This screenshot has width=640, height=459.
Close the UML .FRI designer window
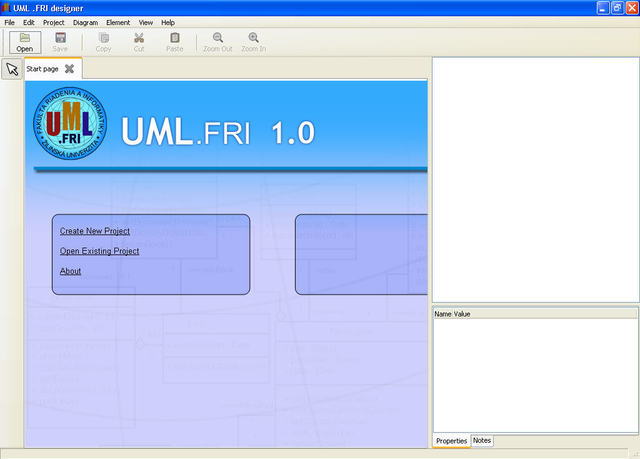[x=632, y=8]
